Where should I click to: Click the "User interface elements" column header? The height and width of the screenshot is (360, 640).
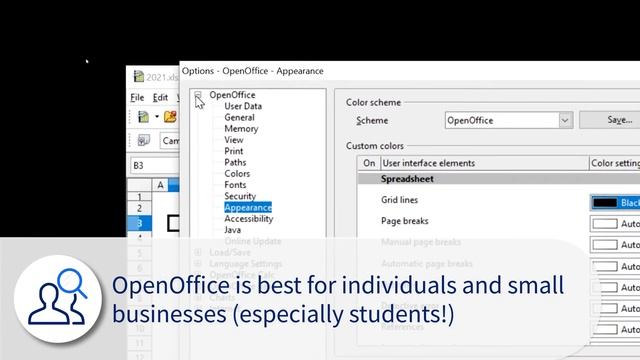tap(484, 163)
